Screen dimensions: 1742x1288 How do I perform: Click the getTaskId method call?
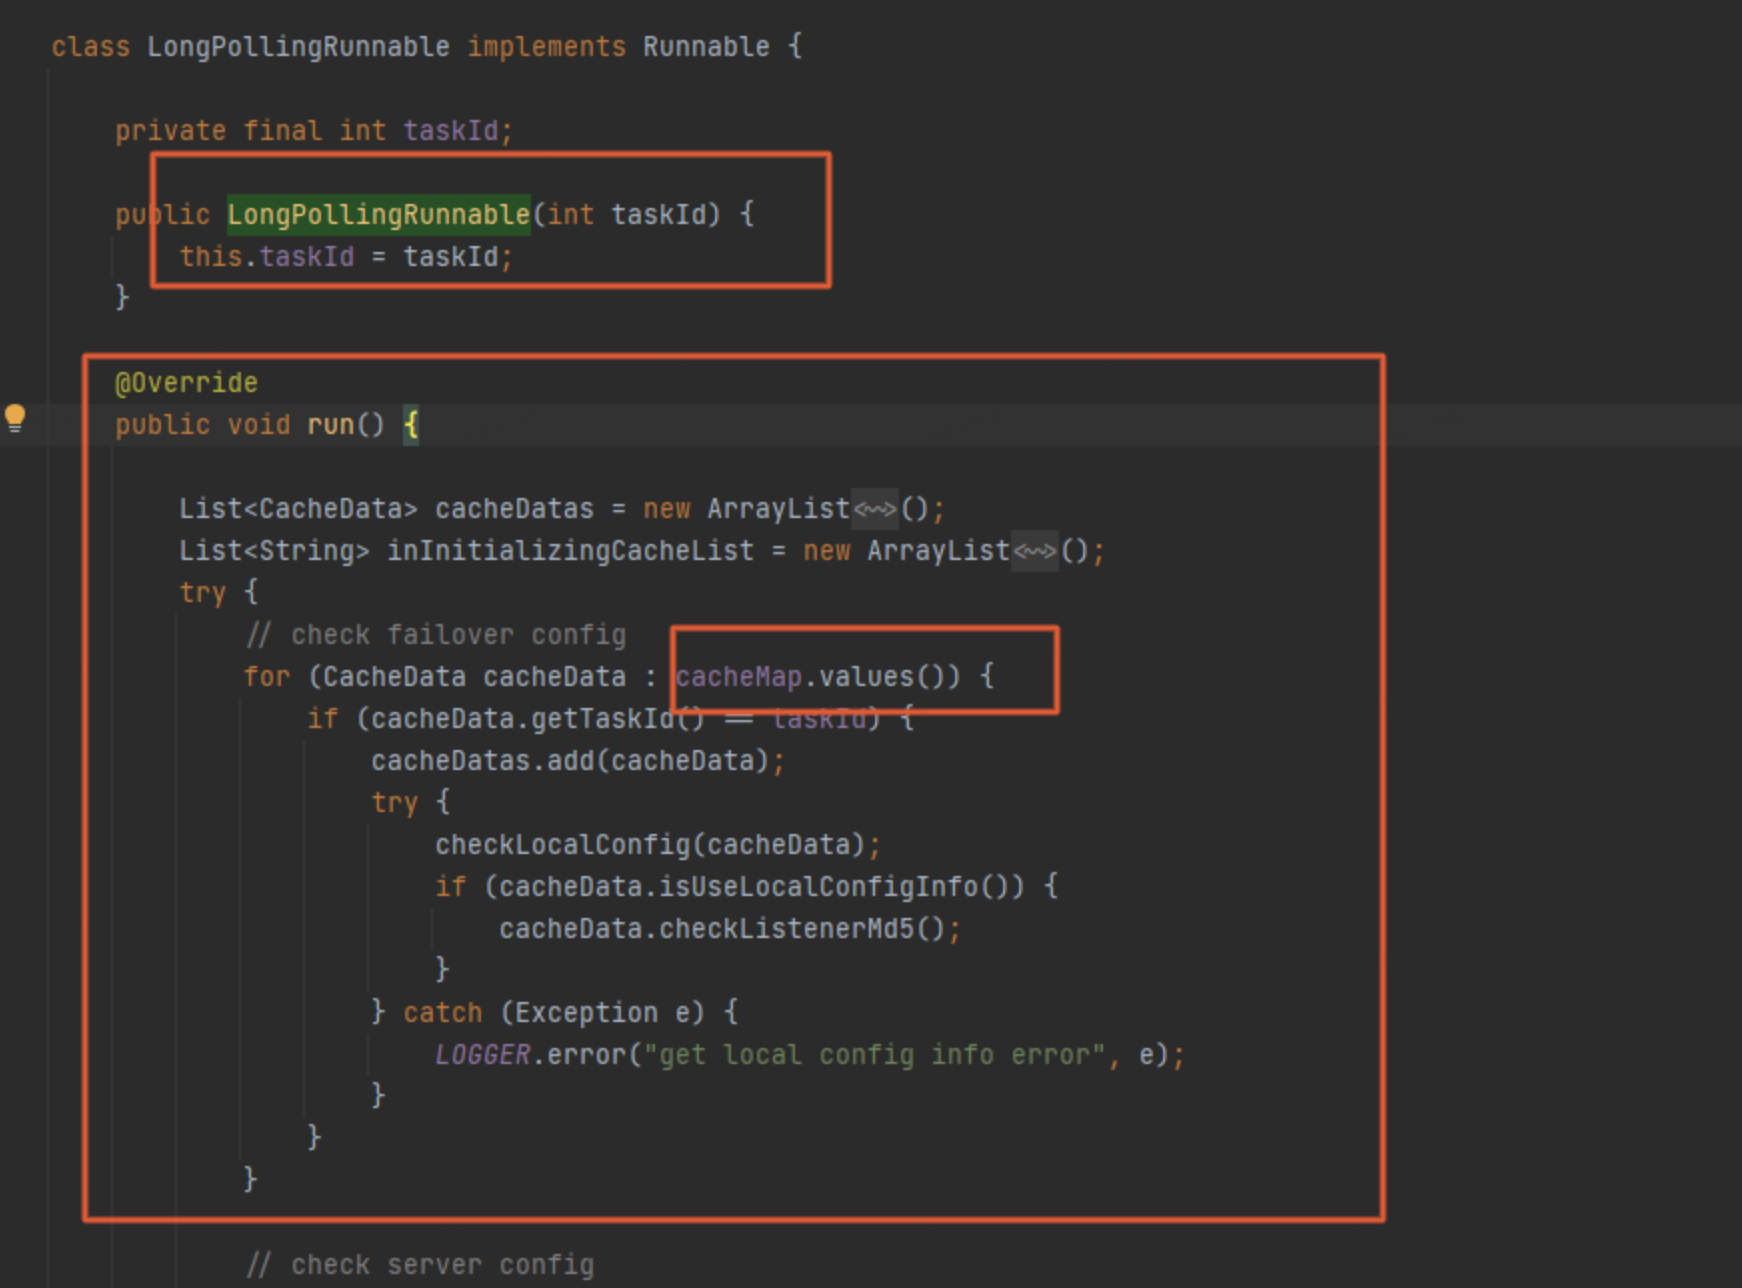tap(602, 719)
